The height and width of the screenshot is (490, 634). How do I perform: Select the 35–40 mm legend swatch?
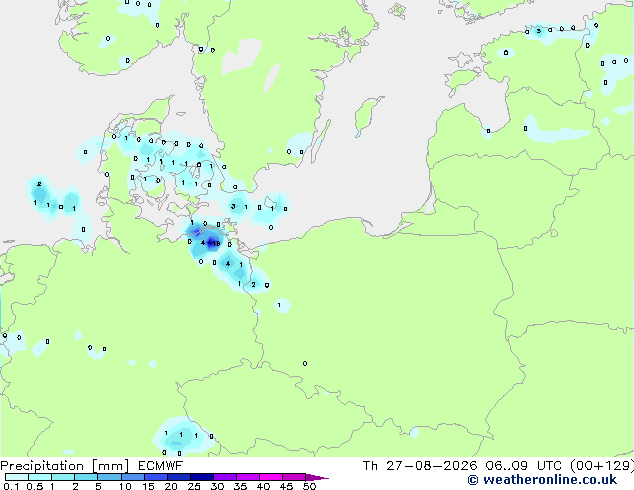point(248,477)
